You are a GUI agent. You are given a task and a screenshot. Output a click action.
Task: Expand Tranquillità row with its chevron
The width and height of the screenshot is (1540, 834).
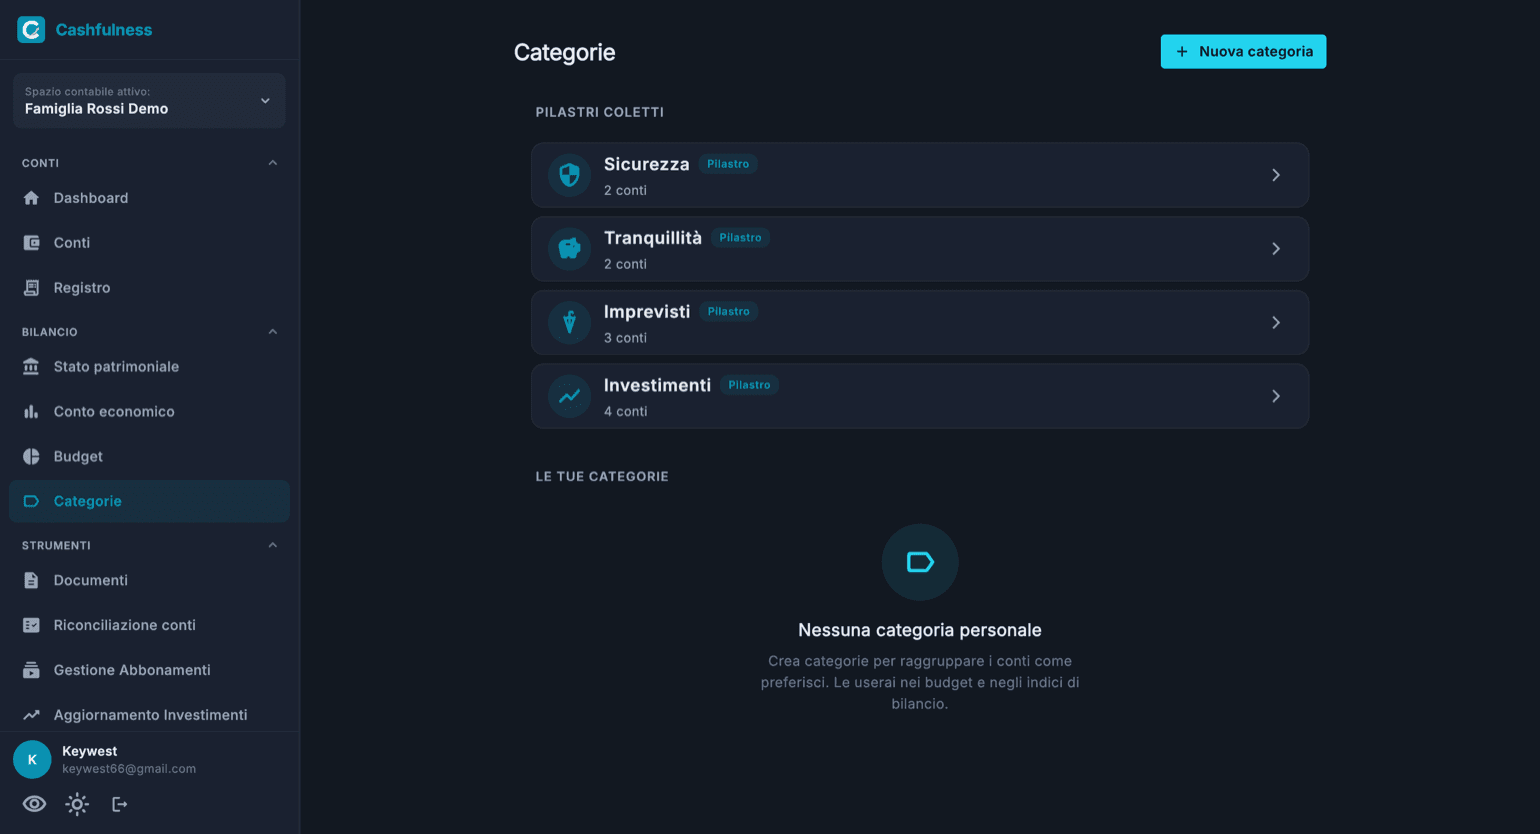pyautogui.click(x=1276, y=249)
